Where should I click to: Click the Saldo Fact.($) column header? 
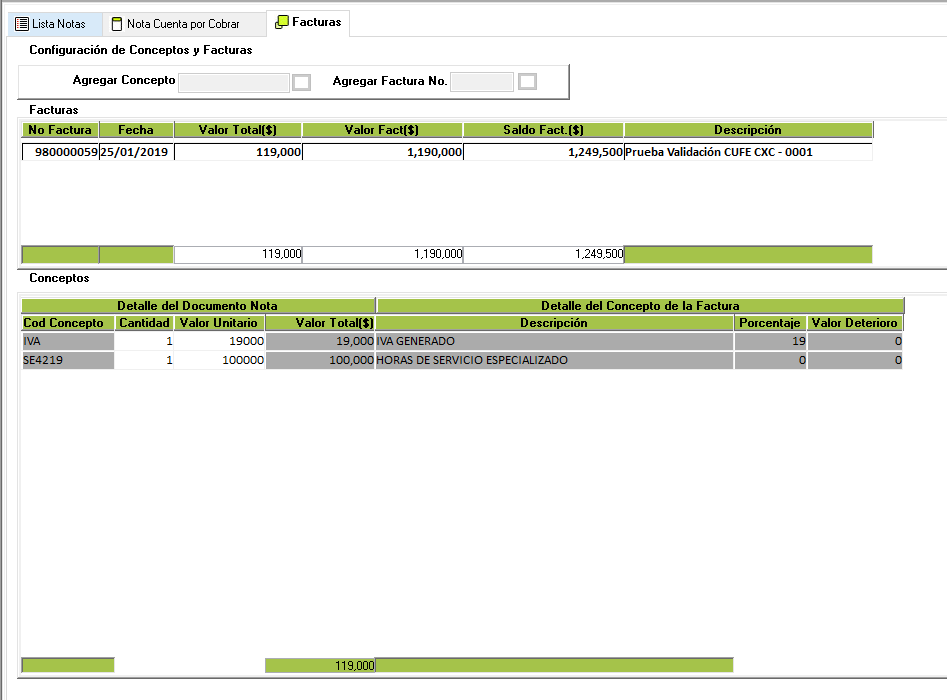543,130
